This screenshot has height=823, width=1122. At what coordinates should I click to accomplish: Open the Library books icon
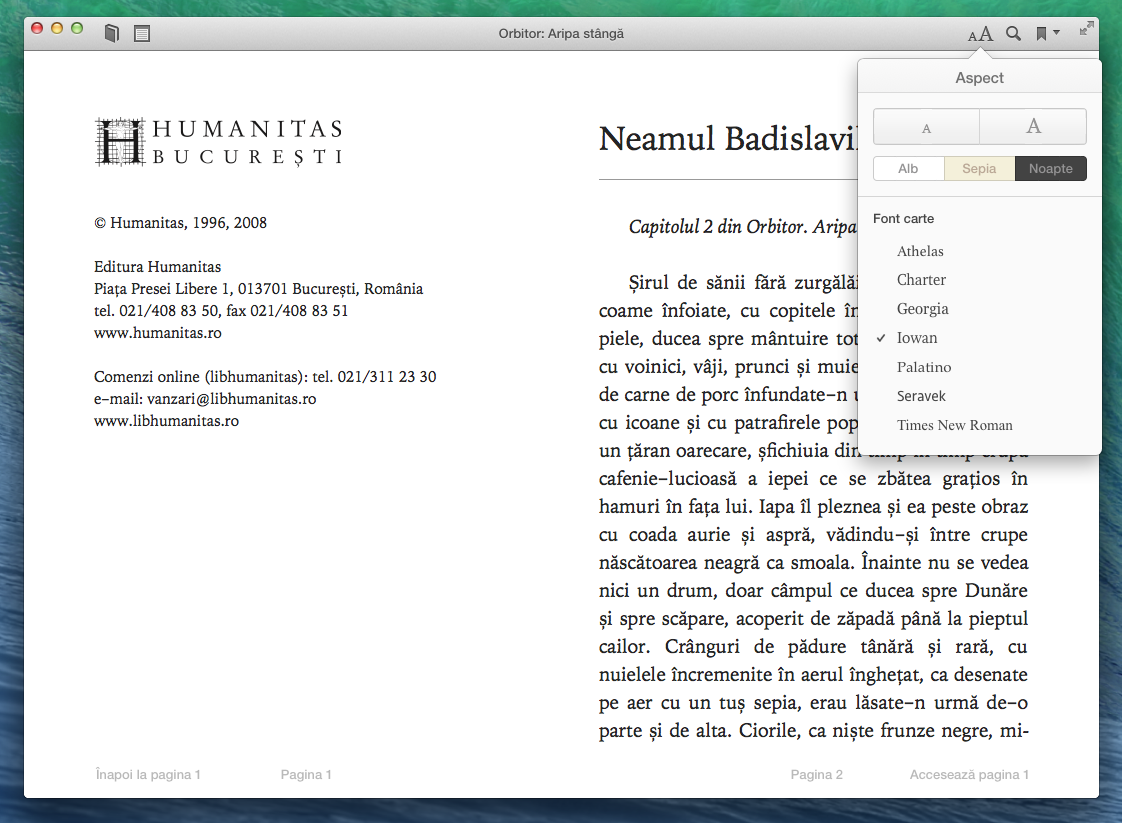point(112,33)
